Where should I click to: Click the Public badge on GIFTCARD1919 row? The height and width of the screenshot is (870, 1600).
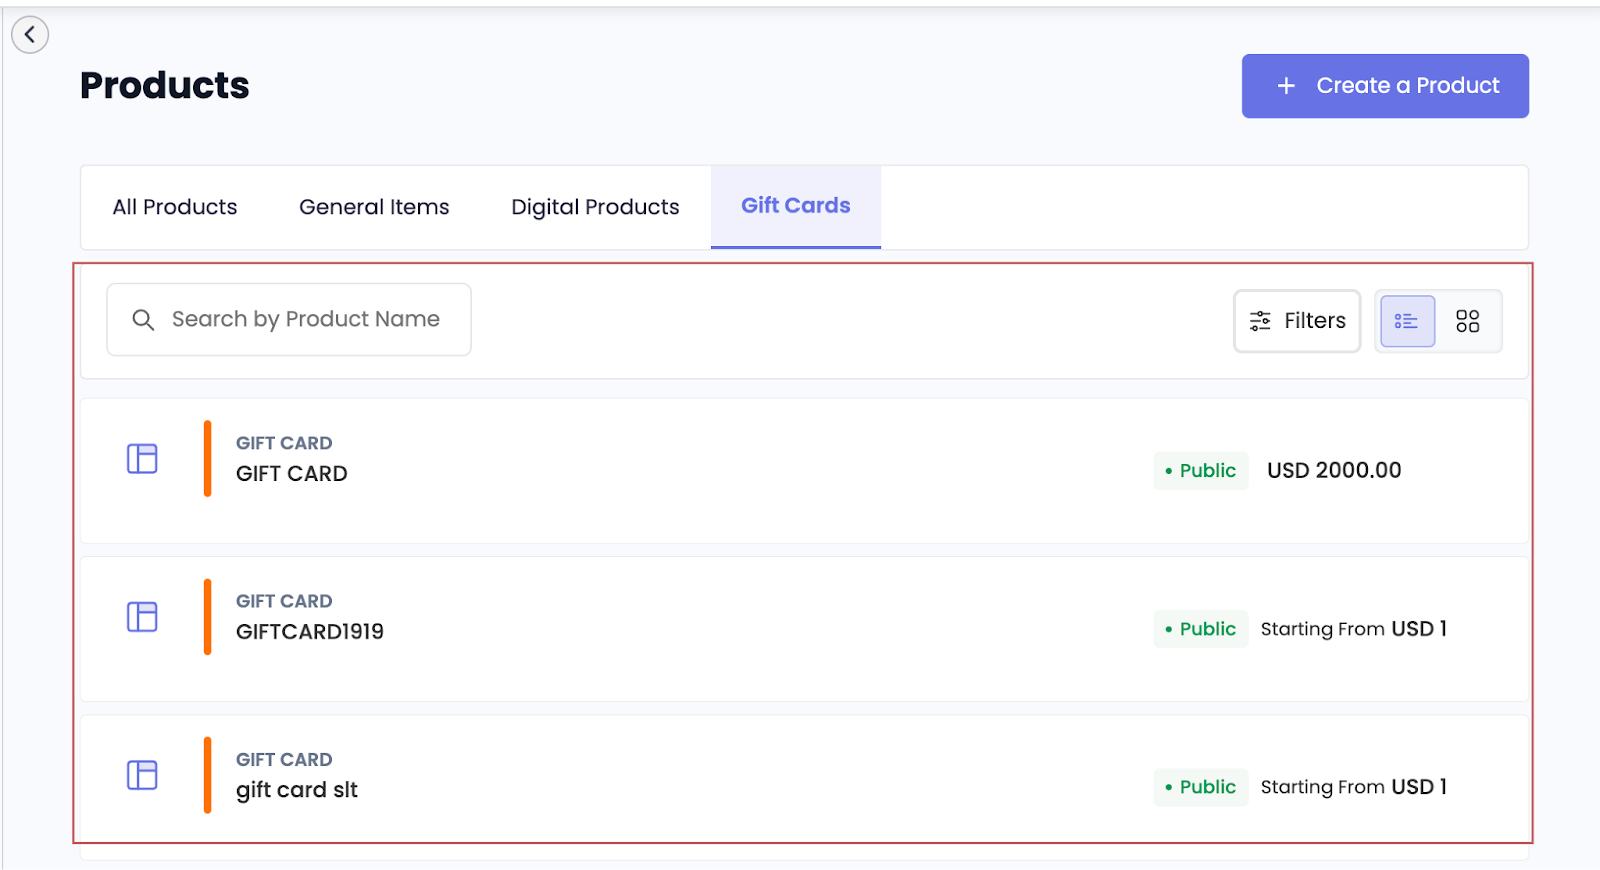1201,629
